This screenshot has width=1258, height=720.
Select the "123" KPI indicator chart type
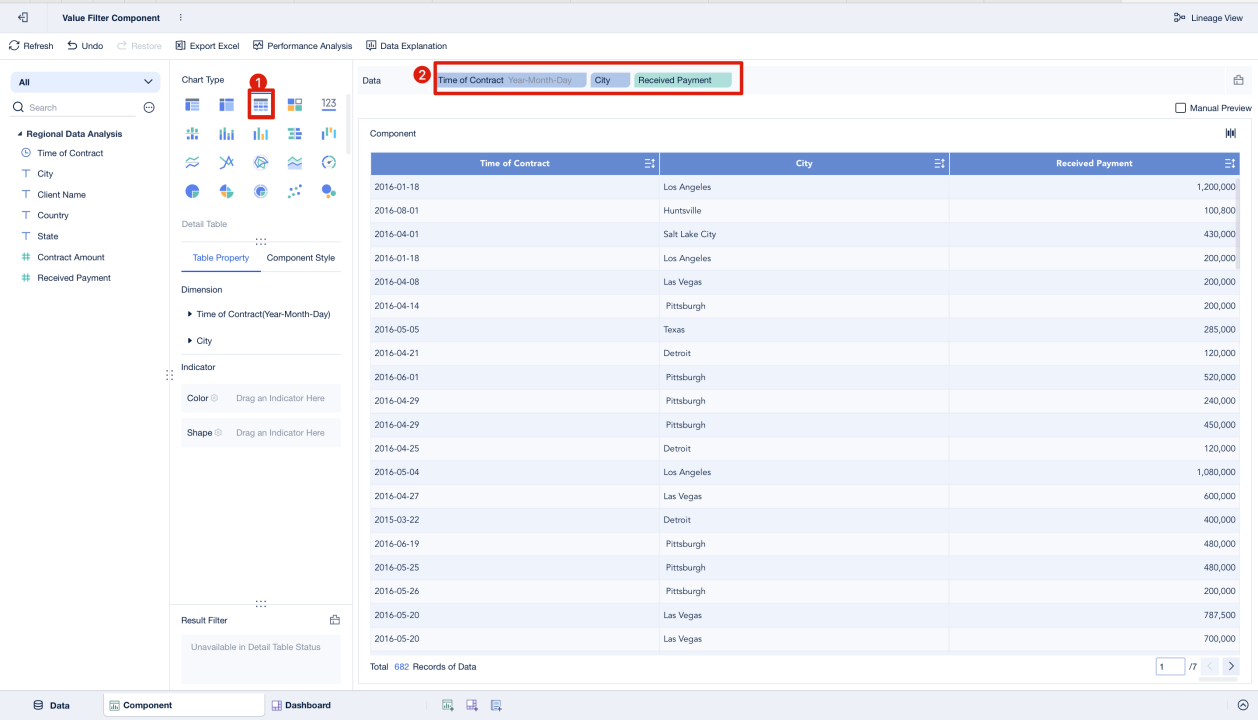point(328,103)
